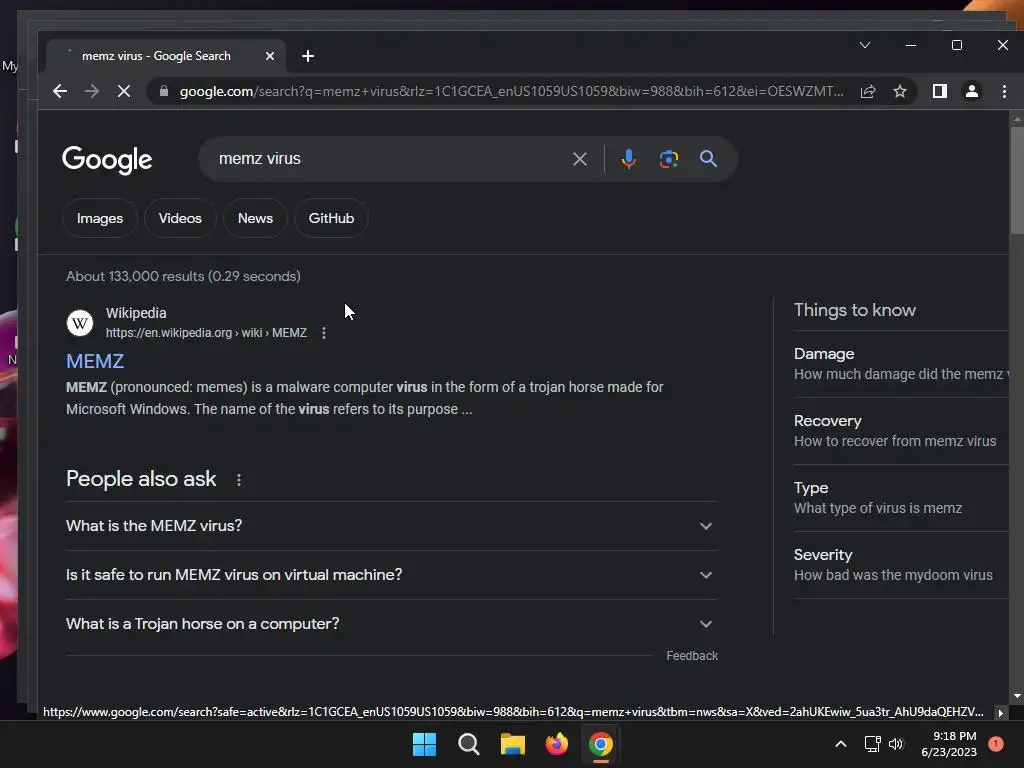Open the Chrome profile menu

[x=972, y=91]
